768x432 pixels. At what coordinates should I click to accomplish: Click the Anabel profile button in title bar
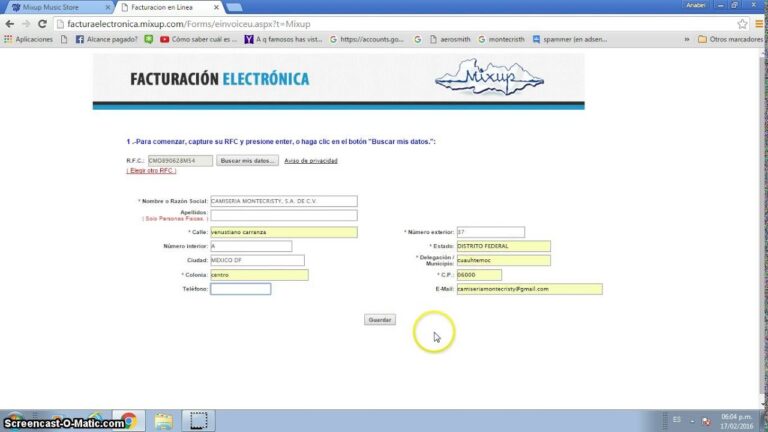tap(695, 5)
